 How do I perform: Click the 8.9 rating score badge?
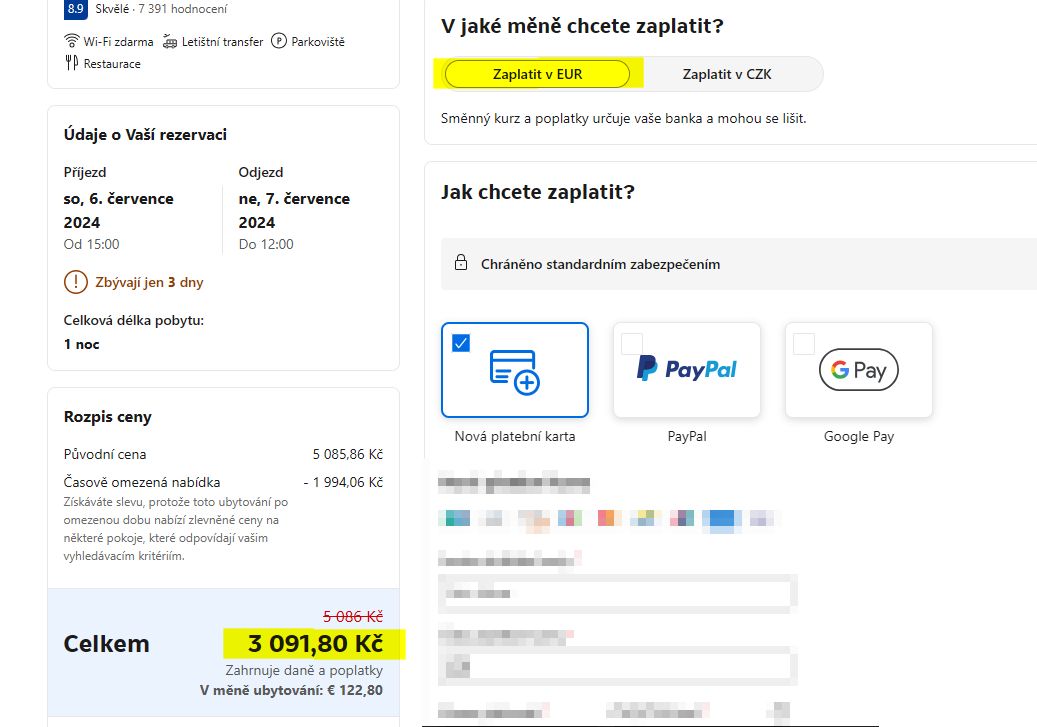click(x=76, y=9)
